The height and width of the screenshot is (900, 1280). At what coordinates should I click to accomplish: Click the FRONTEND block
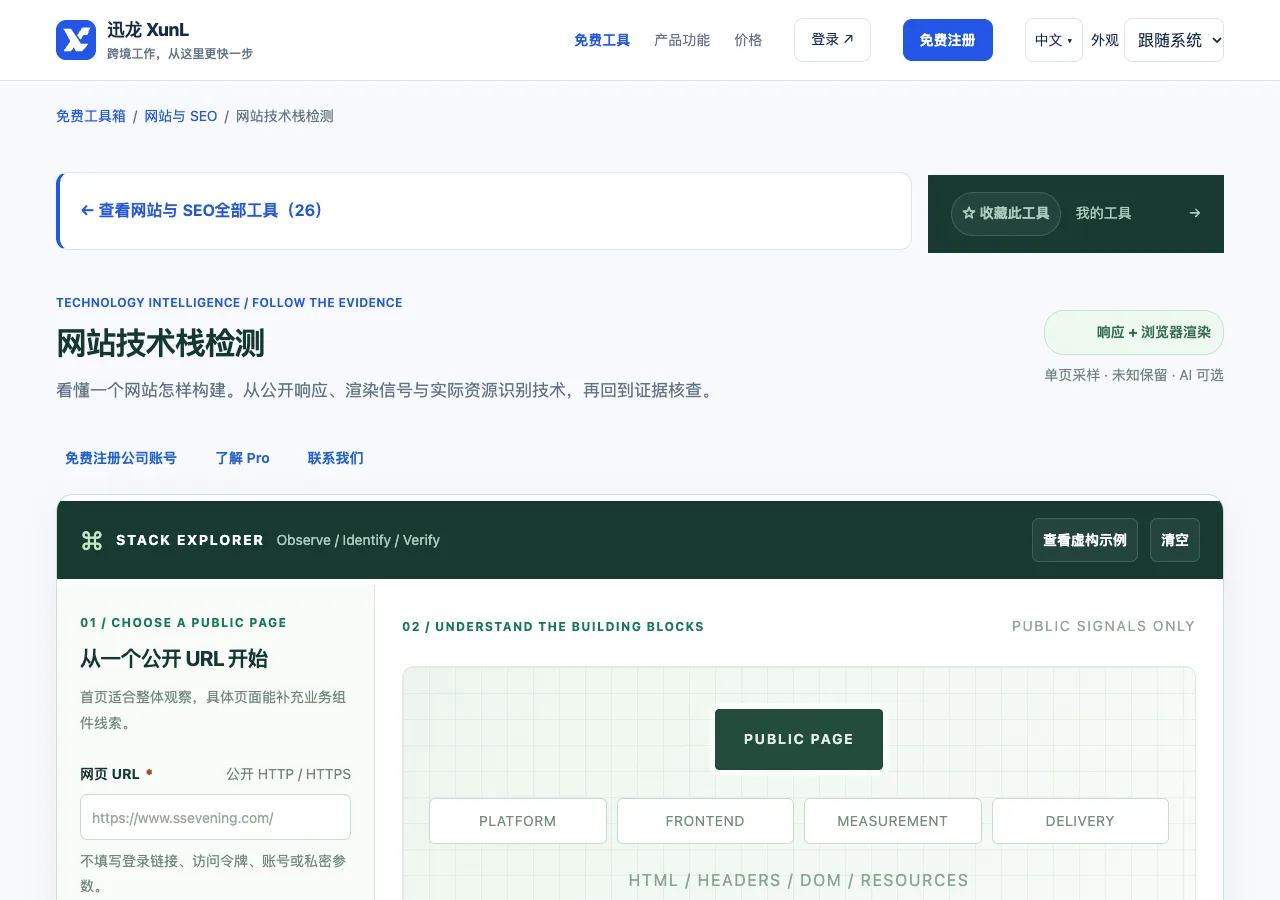[705, 821]
